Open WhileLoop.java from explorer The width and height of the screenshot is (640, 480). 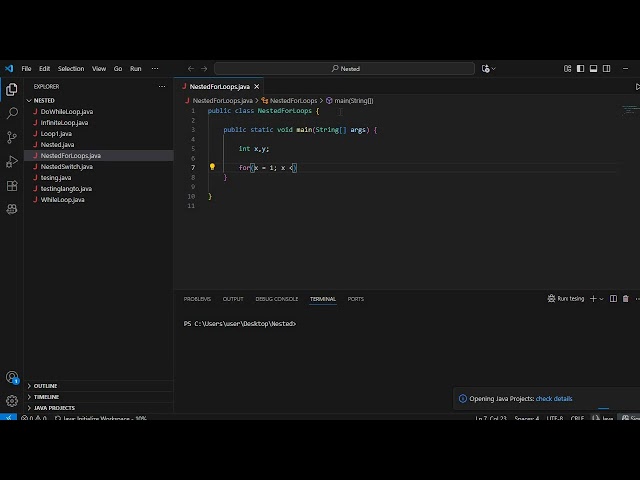(x=98, y=200)
